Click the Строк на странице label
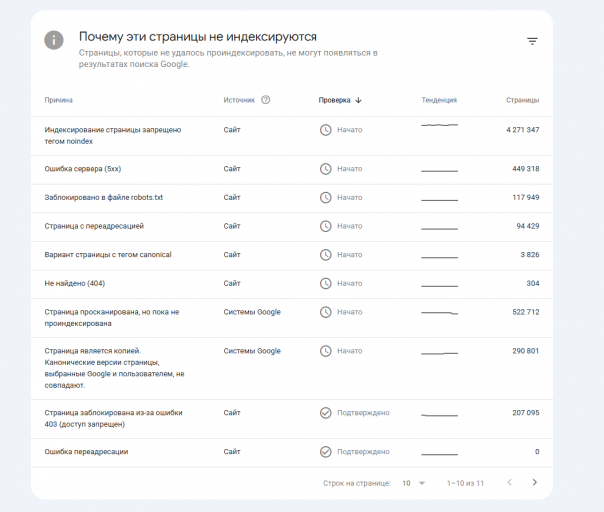 coord(357,483)
